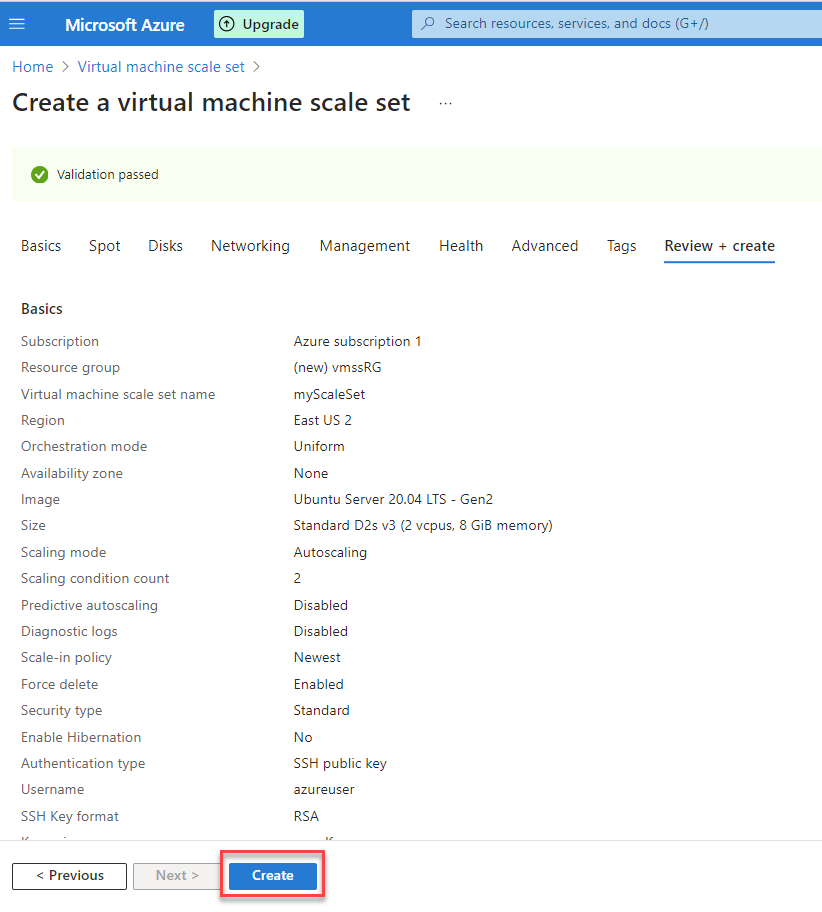Viewport: 822px width, 912px height.
Task: Open the ellipsis more options menu
Action: pyautogui.click(x=446, y=103)
